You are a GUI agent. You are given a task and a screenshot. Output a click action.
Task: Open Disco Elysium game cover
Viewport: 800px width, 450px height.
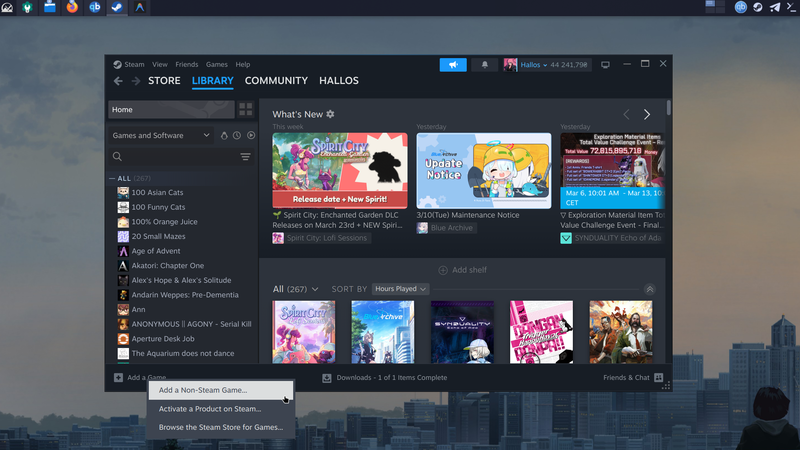pos(621,332)
